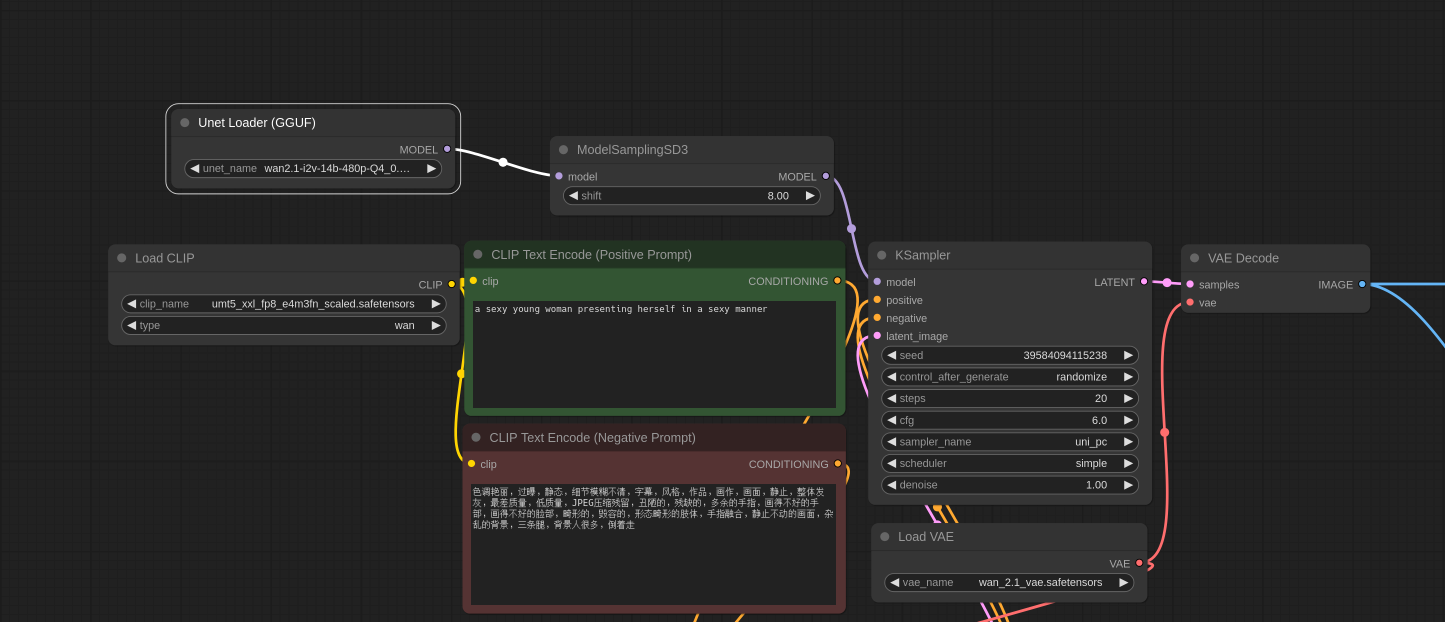Viewport: 1445px width, 622px height.
Task: Click the Unet Loader MODEL output socket
Action: tap(447, 149)
